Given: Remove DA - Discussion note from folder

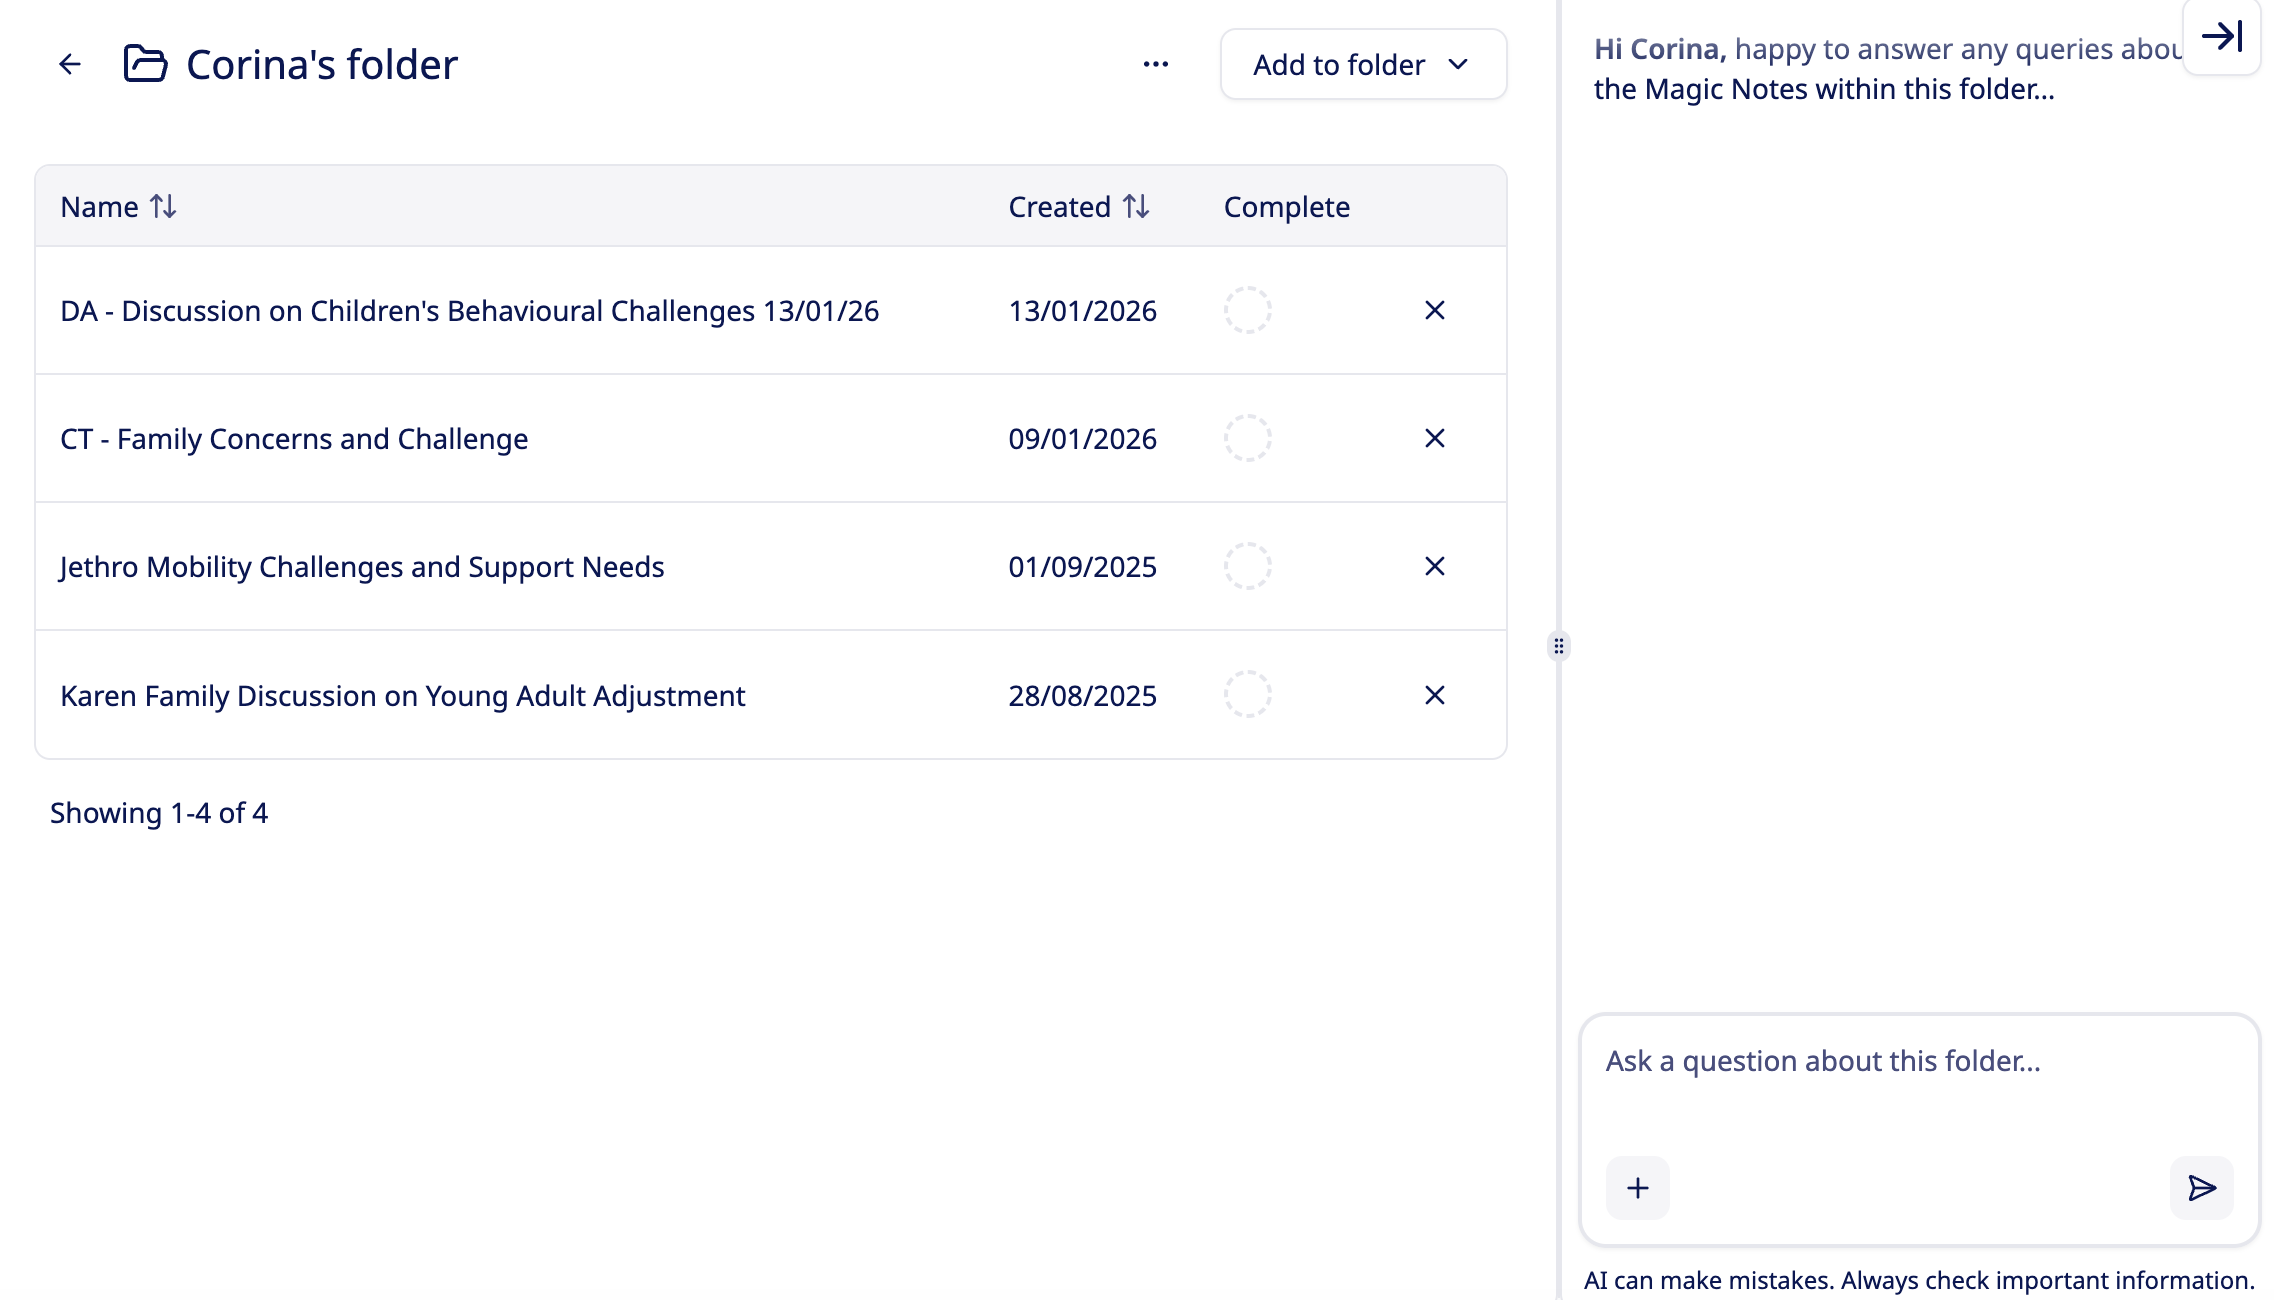Looking at the screenshot, I should click(x=1434, y=311).
